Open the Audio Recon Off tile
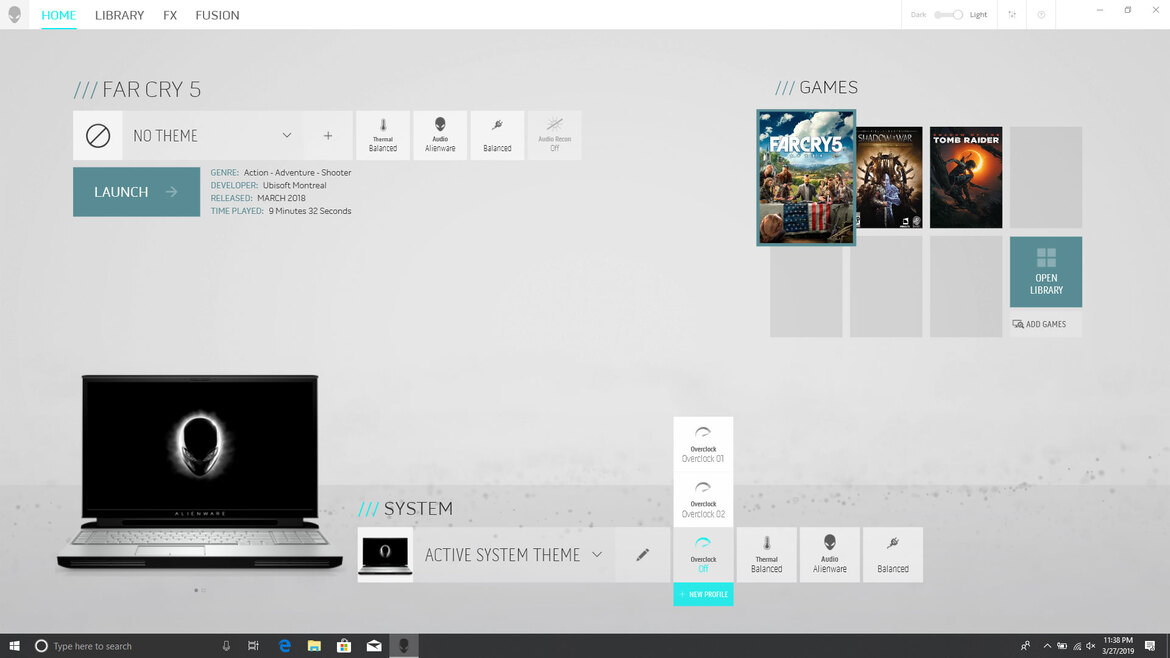1170x658 pixels. pos(554,135)
